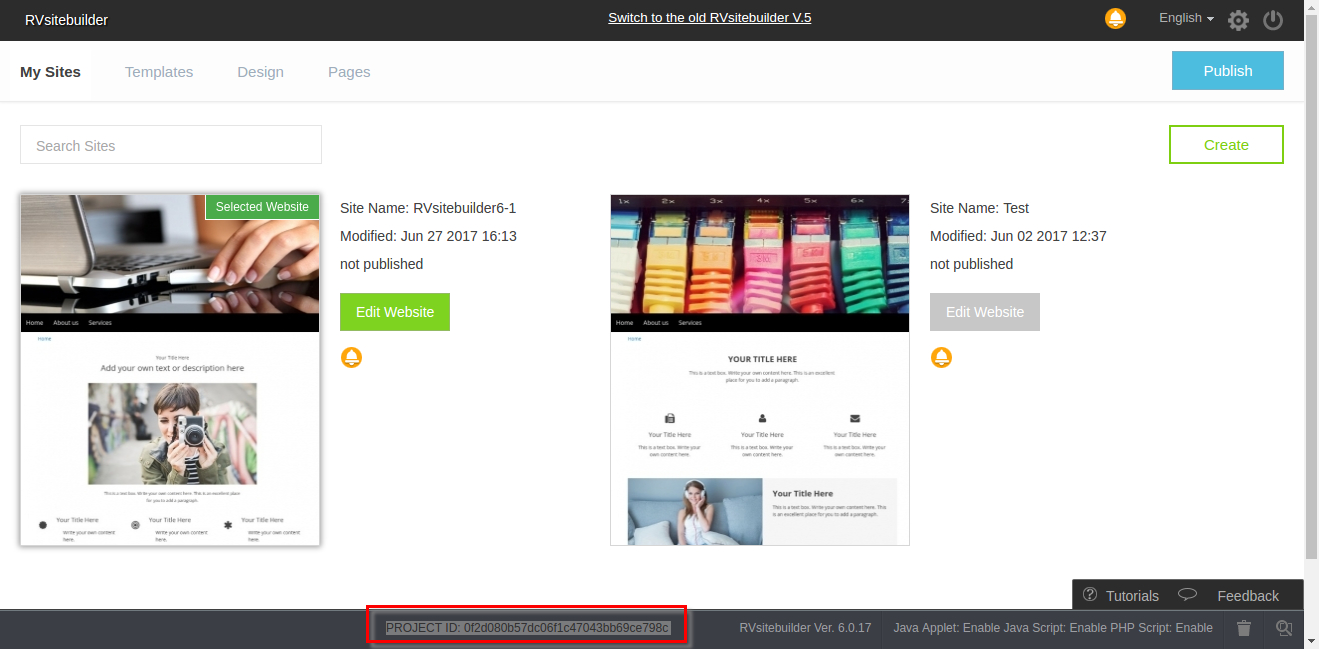Click the Feedback speech bubble icon
Screen dimensions: 1319x649
[1187, 594]
